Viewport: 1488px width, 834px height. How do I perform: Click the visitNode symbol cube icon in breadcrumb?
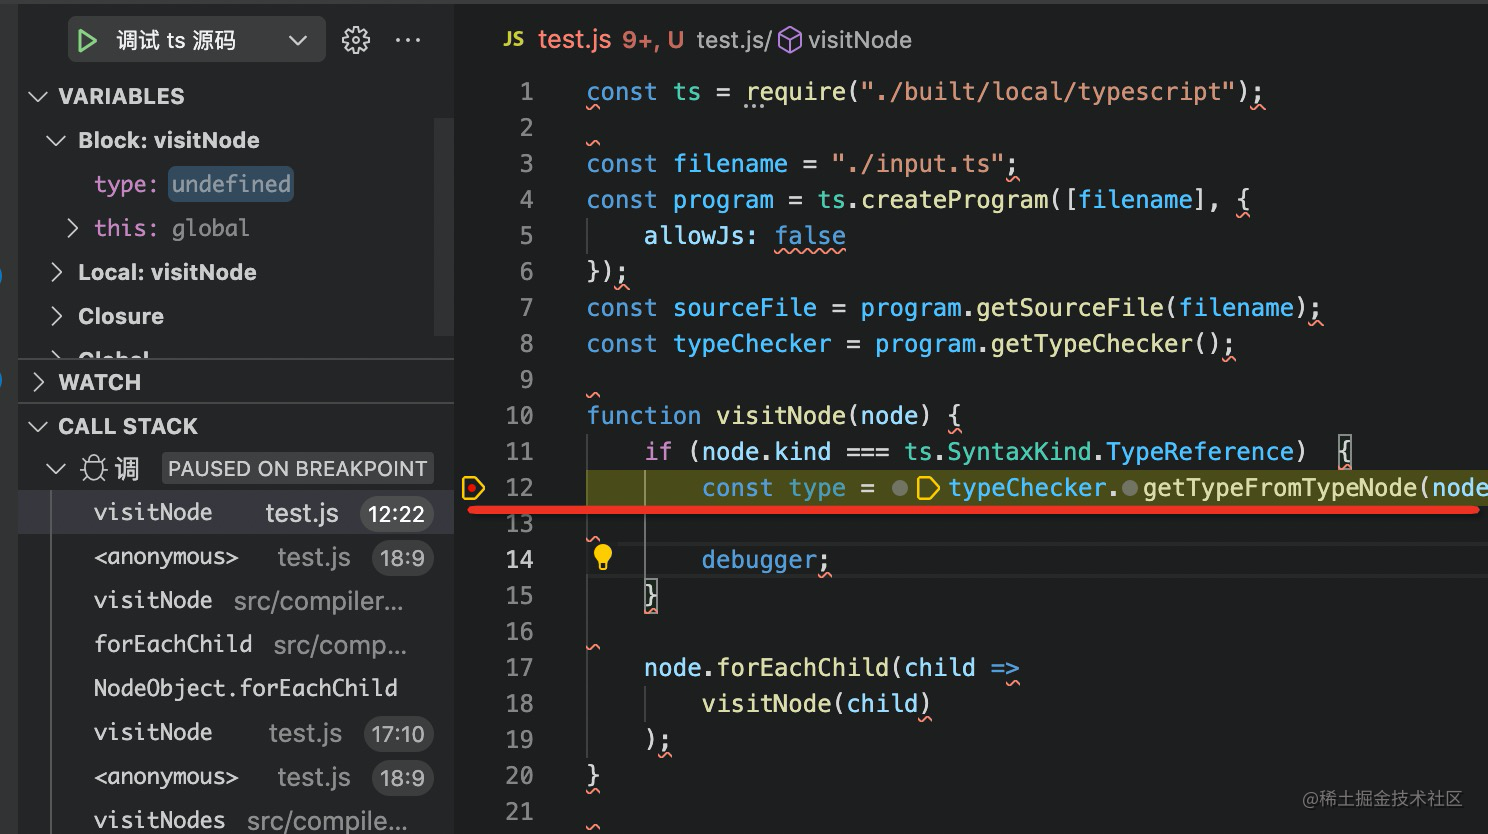click(x=790, y=40)
